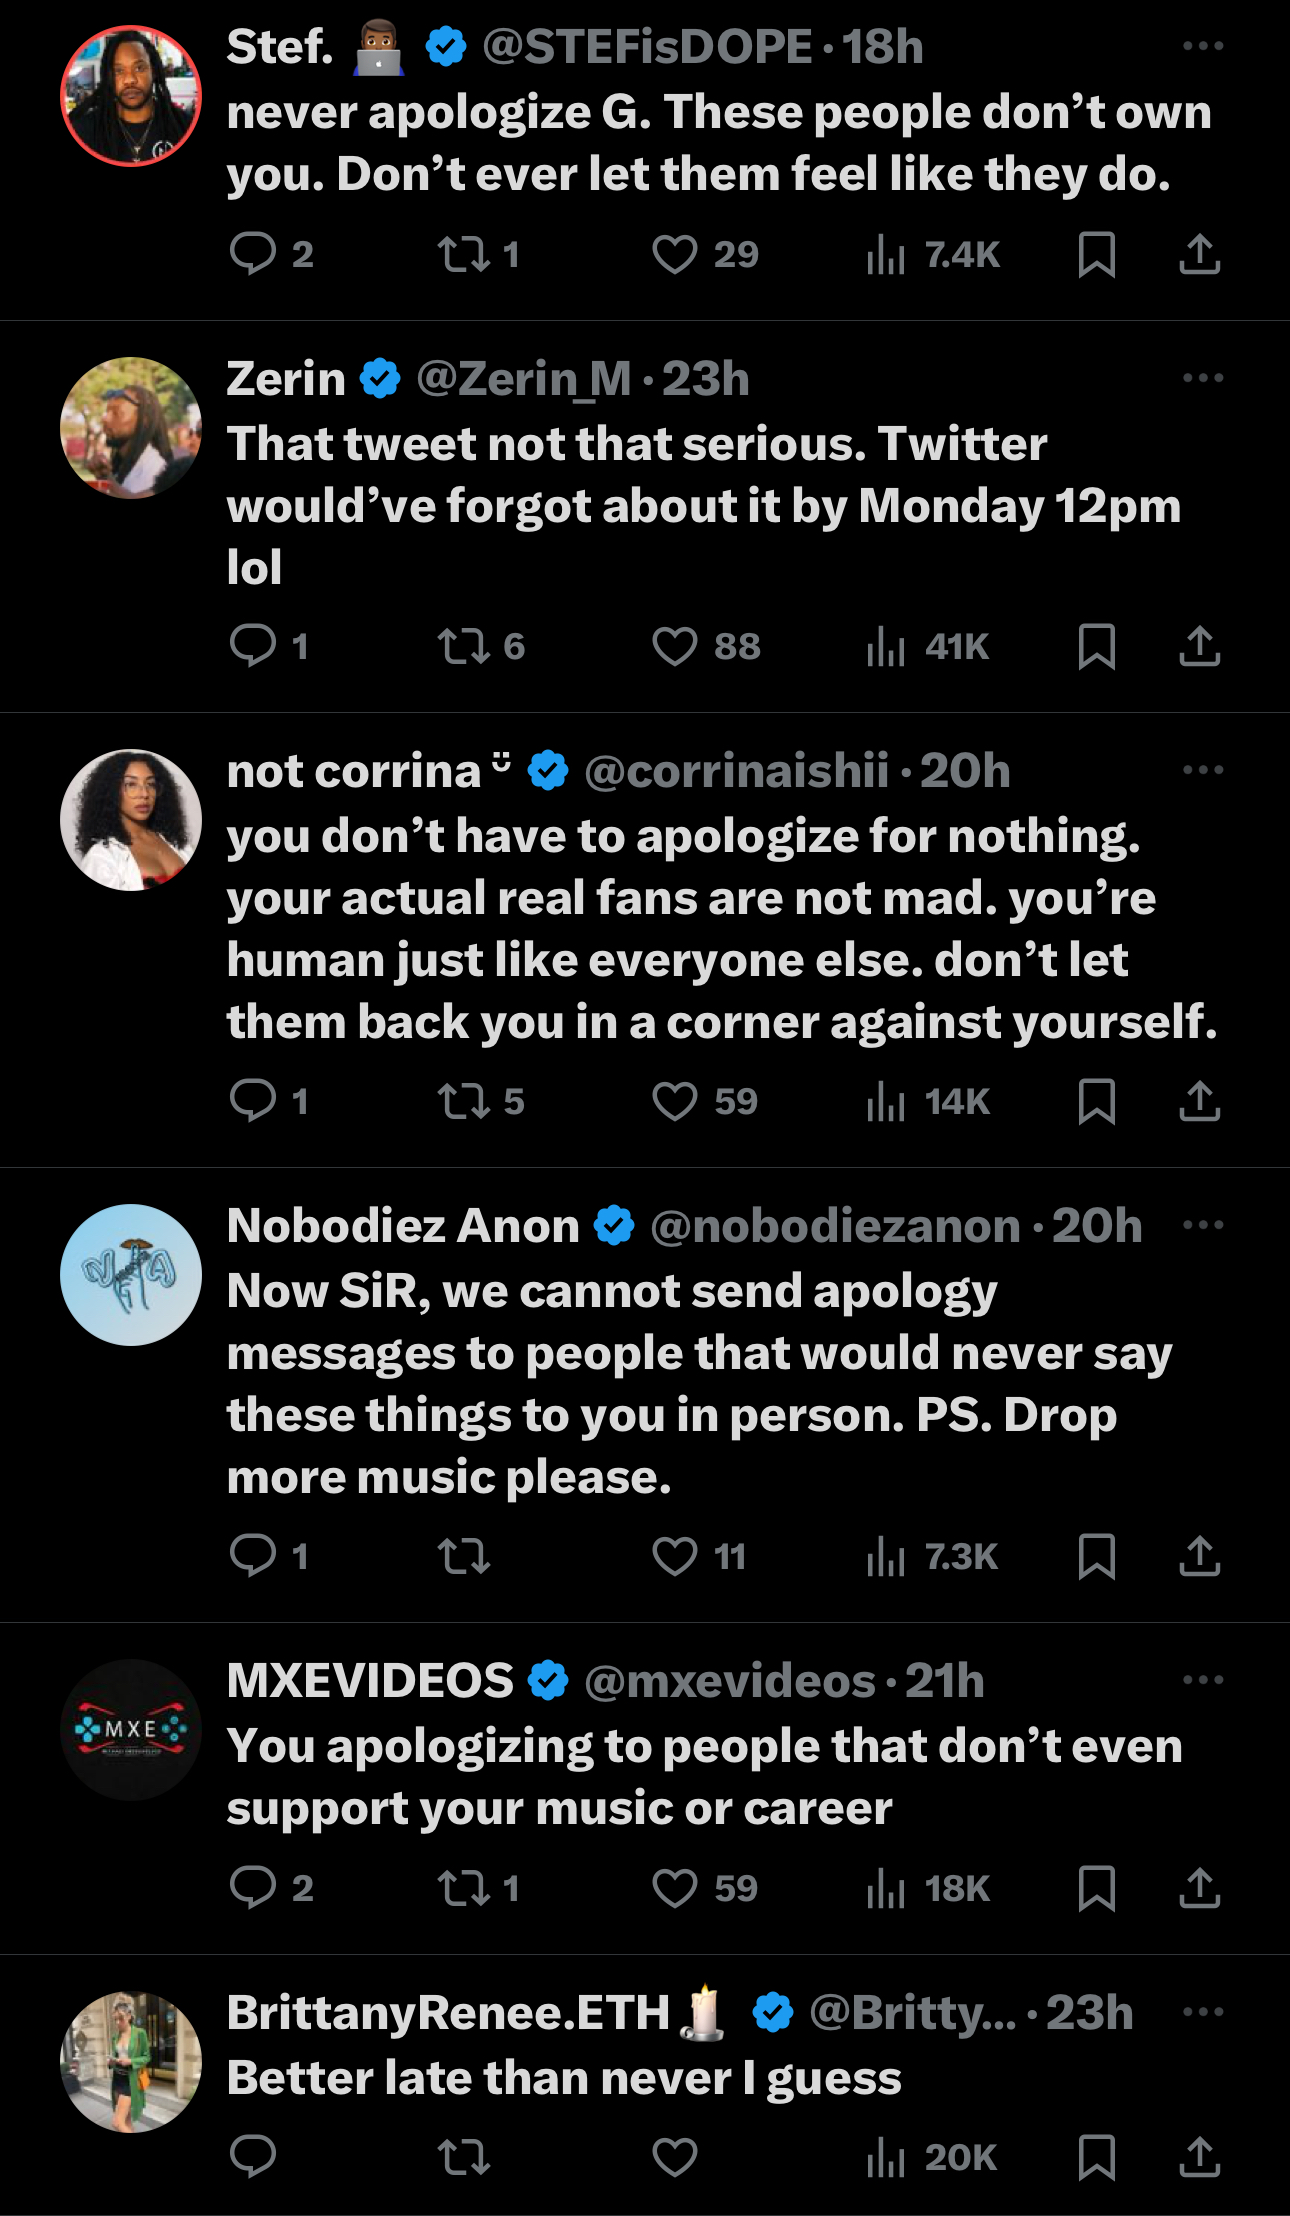This screenshot has height=2216, width=1290.
Task: Retweet the MXEVIDEOS tweet
Action: pos(464,1888)
